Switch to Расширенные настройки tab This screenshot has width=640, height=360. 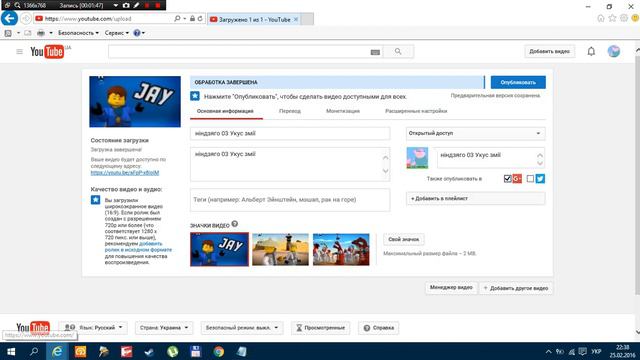(416, 111)
